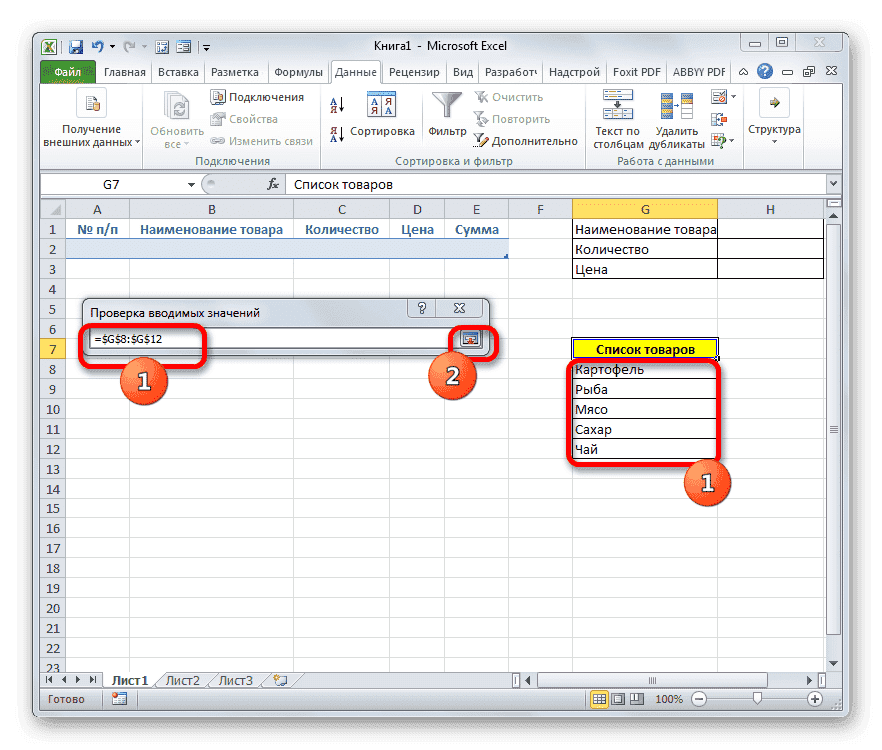Click the help question mark in the dialog
Image resolution: width=882 pixels, height=750 pixels.
tap(424, 308)
